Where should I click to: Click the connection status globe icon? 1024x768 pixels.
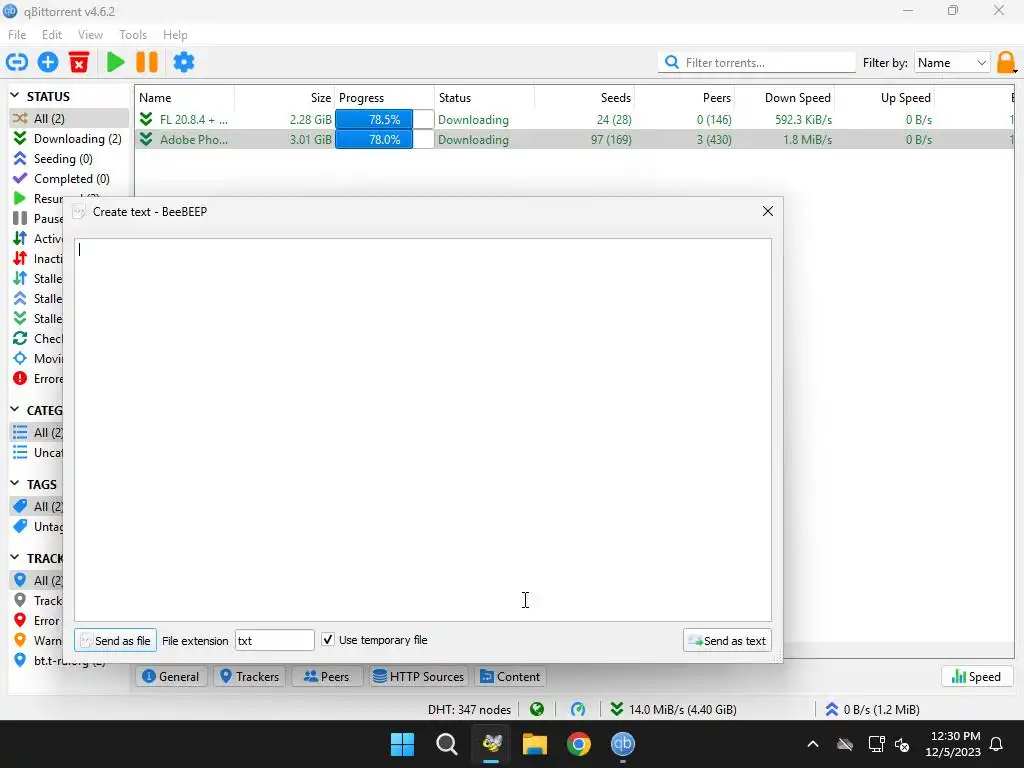537,709
